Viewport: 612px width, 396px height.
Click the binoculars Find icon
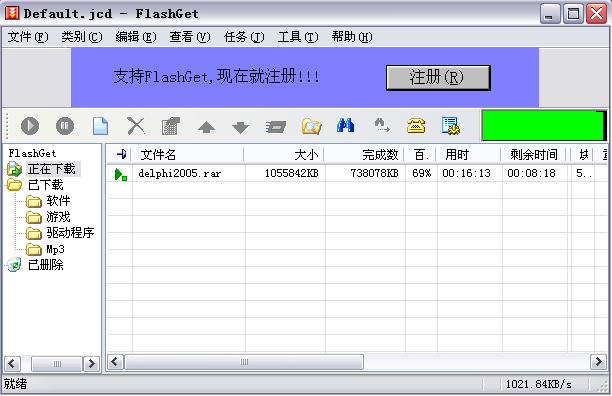(x=345, y=125)
